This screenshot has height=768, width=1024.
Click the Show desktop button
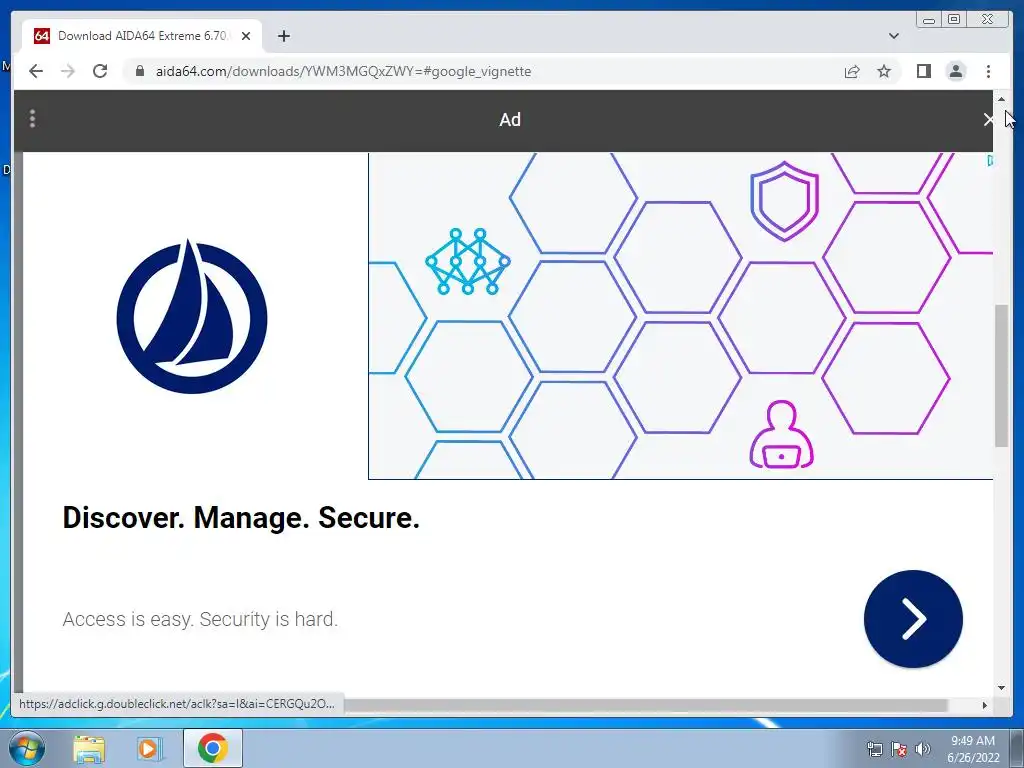click(1017, 748)
